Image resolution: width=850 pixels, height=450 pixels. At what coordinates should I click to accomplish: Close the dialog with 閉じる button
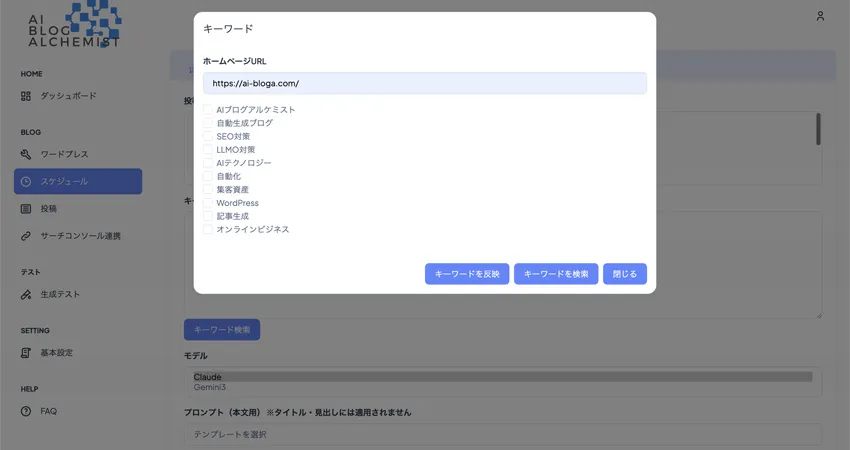pos(625,274)
